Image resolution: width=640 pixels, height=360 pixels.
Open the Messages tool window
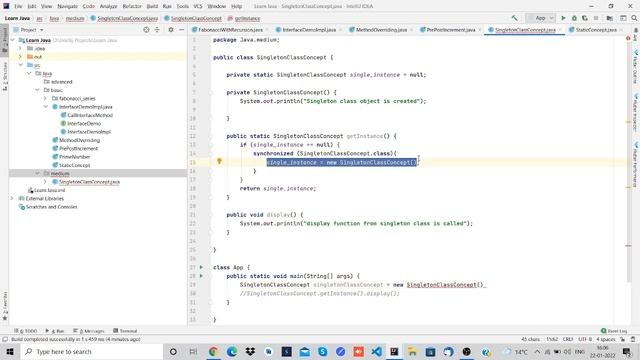pos(89,331)
